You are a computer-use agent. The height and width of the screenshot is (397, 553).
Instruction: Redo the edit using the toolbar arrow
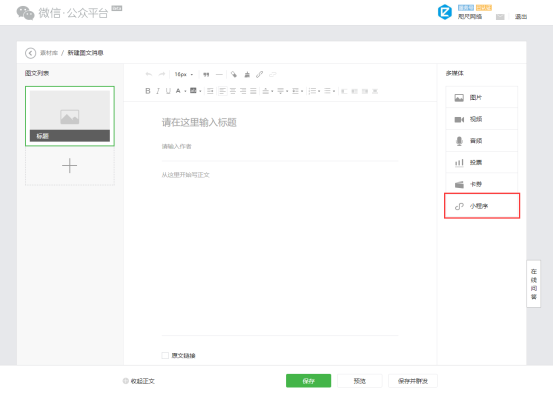pyautogui.click(x=162, y=74)
